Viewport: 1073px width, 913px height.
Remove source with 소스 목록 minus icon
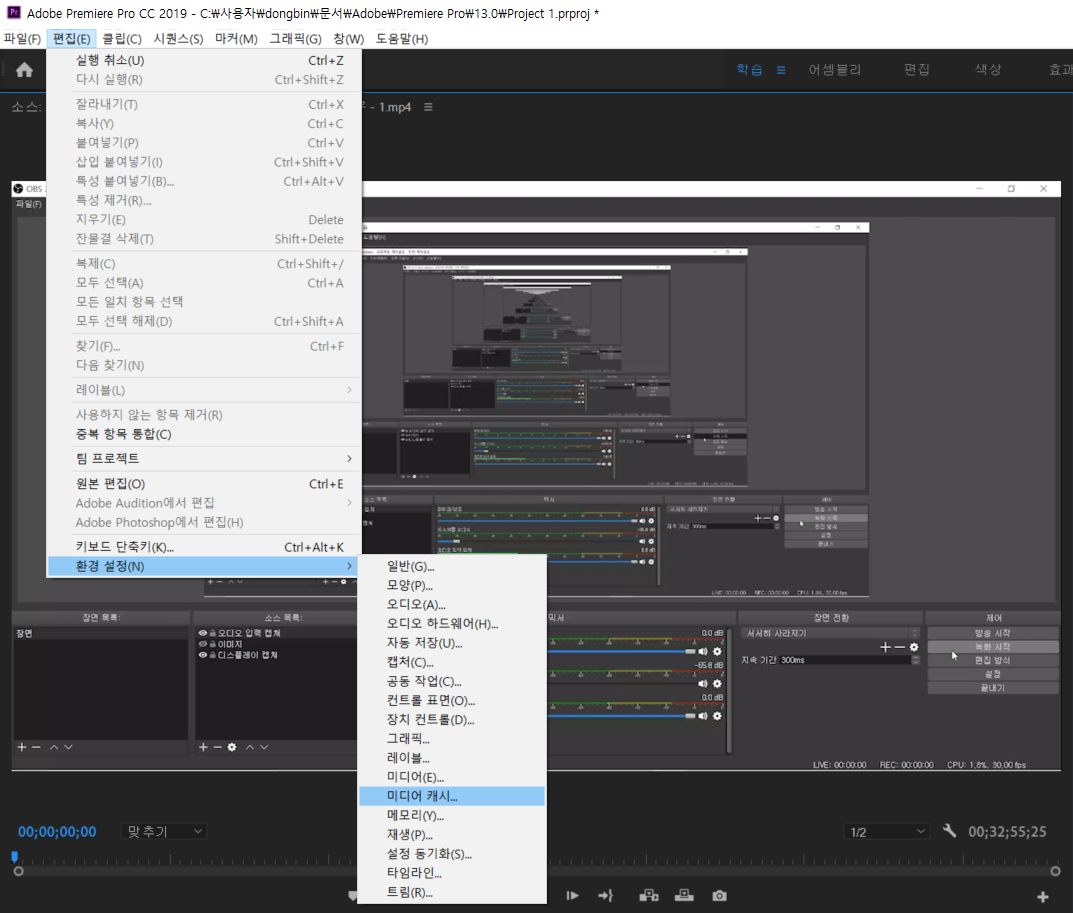click(218, 747)
